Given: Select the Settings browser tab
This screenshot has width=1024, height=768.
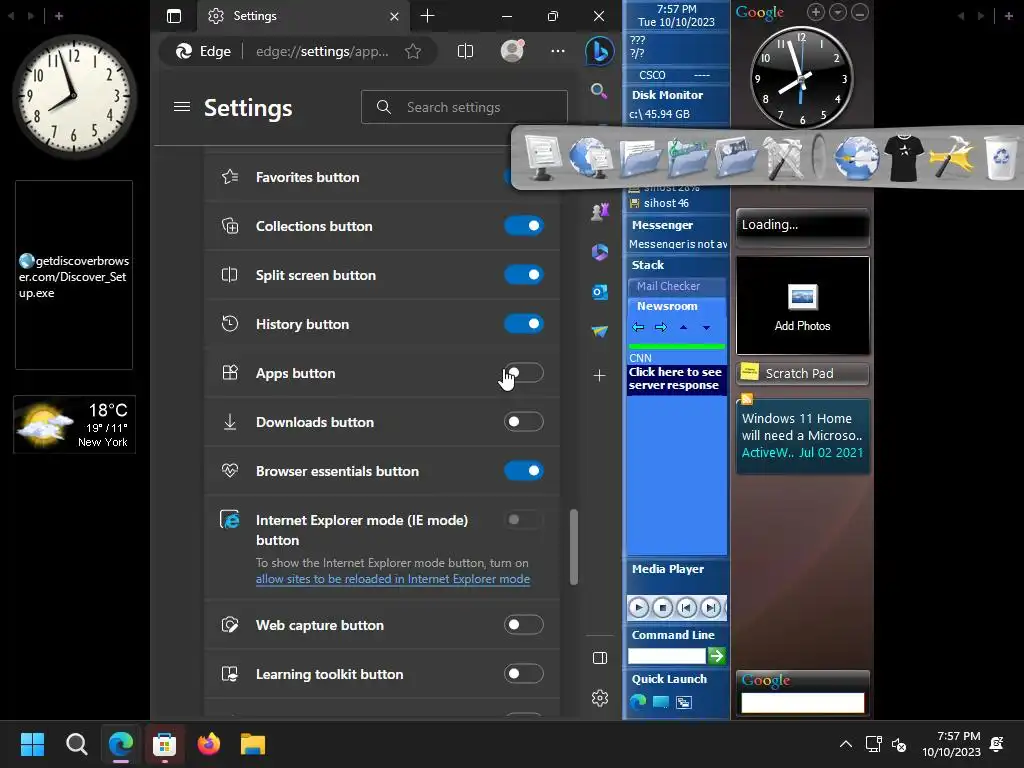Looking at the screenshot, I should [x=304, y=16].
